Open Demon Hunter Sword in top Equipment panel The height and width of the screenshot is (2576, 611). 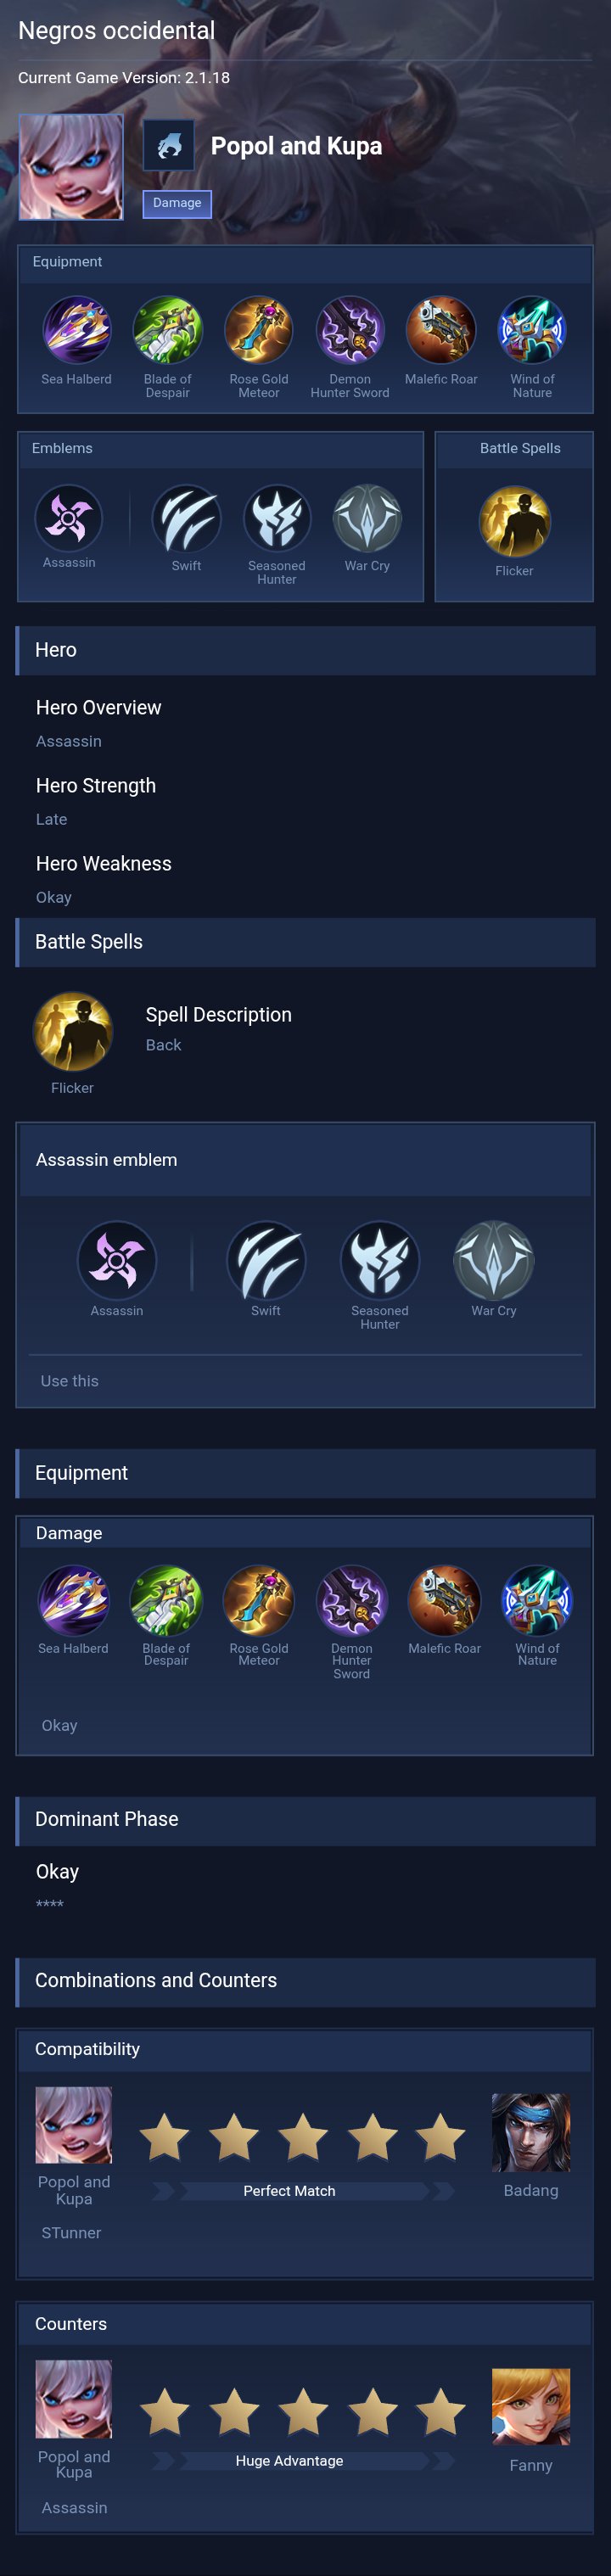click(350, 330)
